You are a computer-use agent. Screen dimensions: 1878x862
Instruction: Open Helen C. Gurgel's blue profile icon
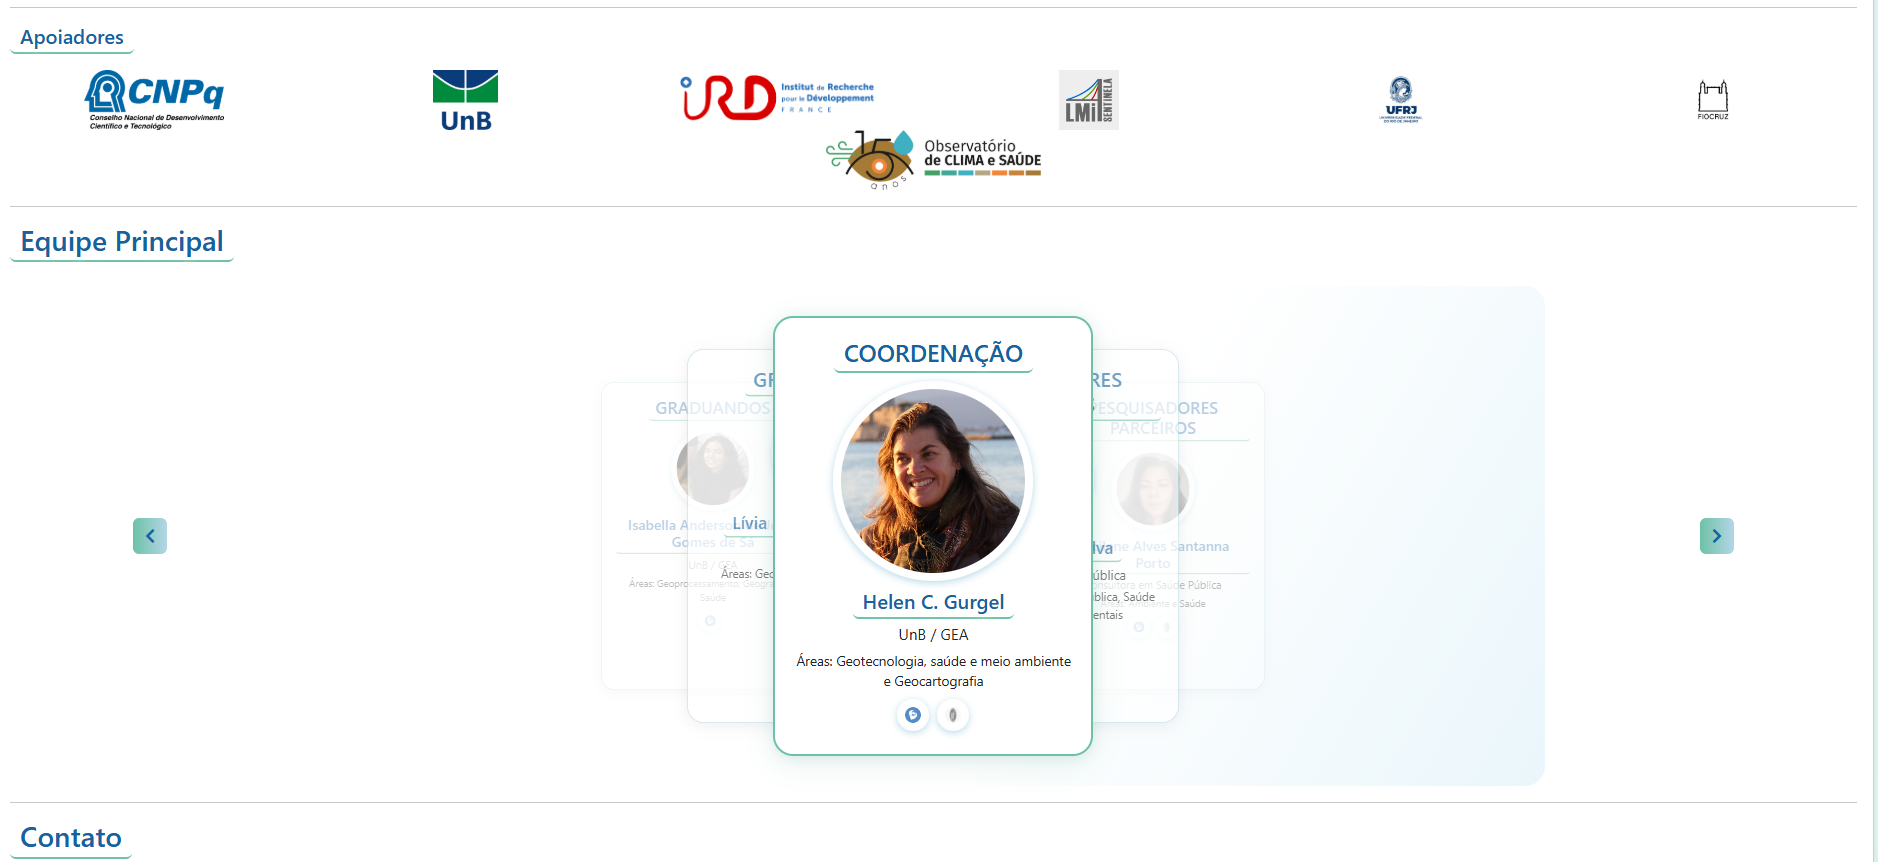pyautogui.click(x=912, y=715)
